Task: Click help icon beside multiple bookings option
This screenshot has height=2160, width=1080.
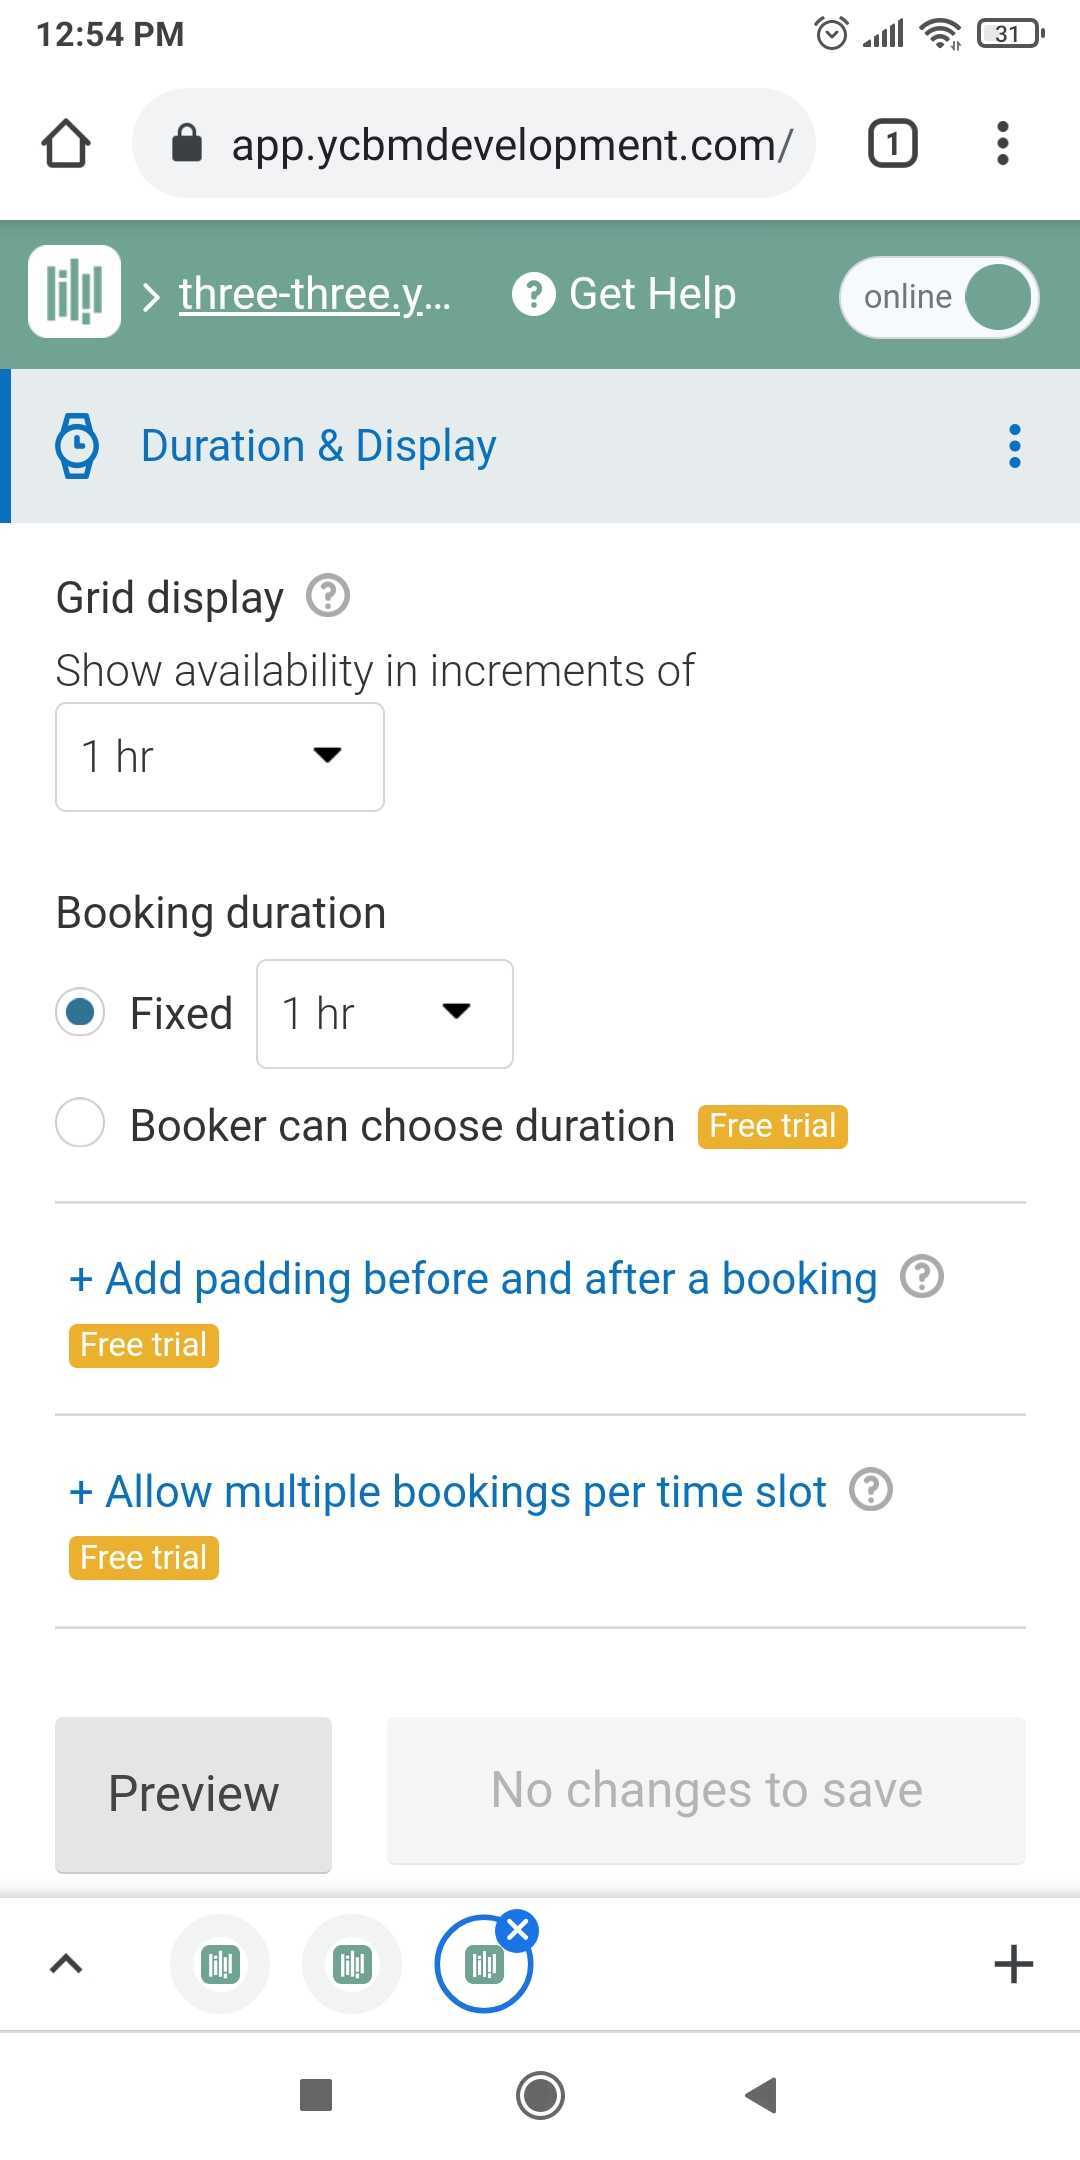Action: point(871,1490)
